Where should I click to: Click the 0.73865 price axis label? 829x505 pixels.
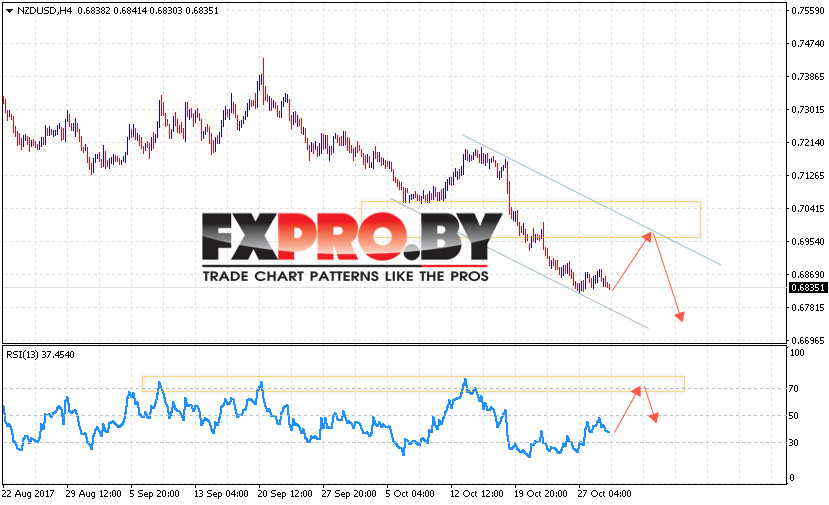(808, 77)
